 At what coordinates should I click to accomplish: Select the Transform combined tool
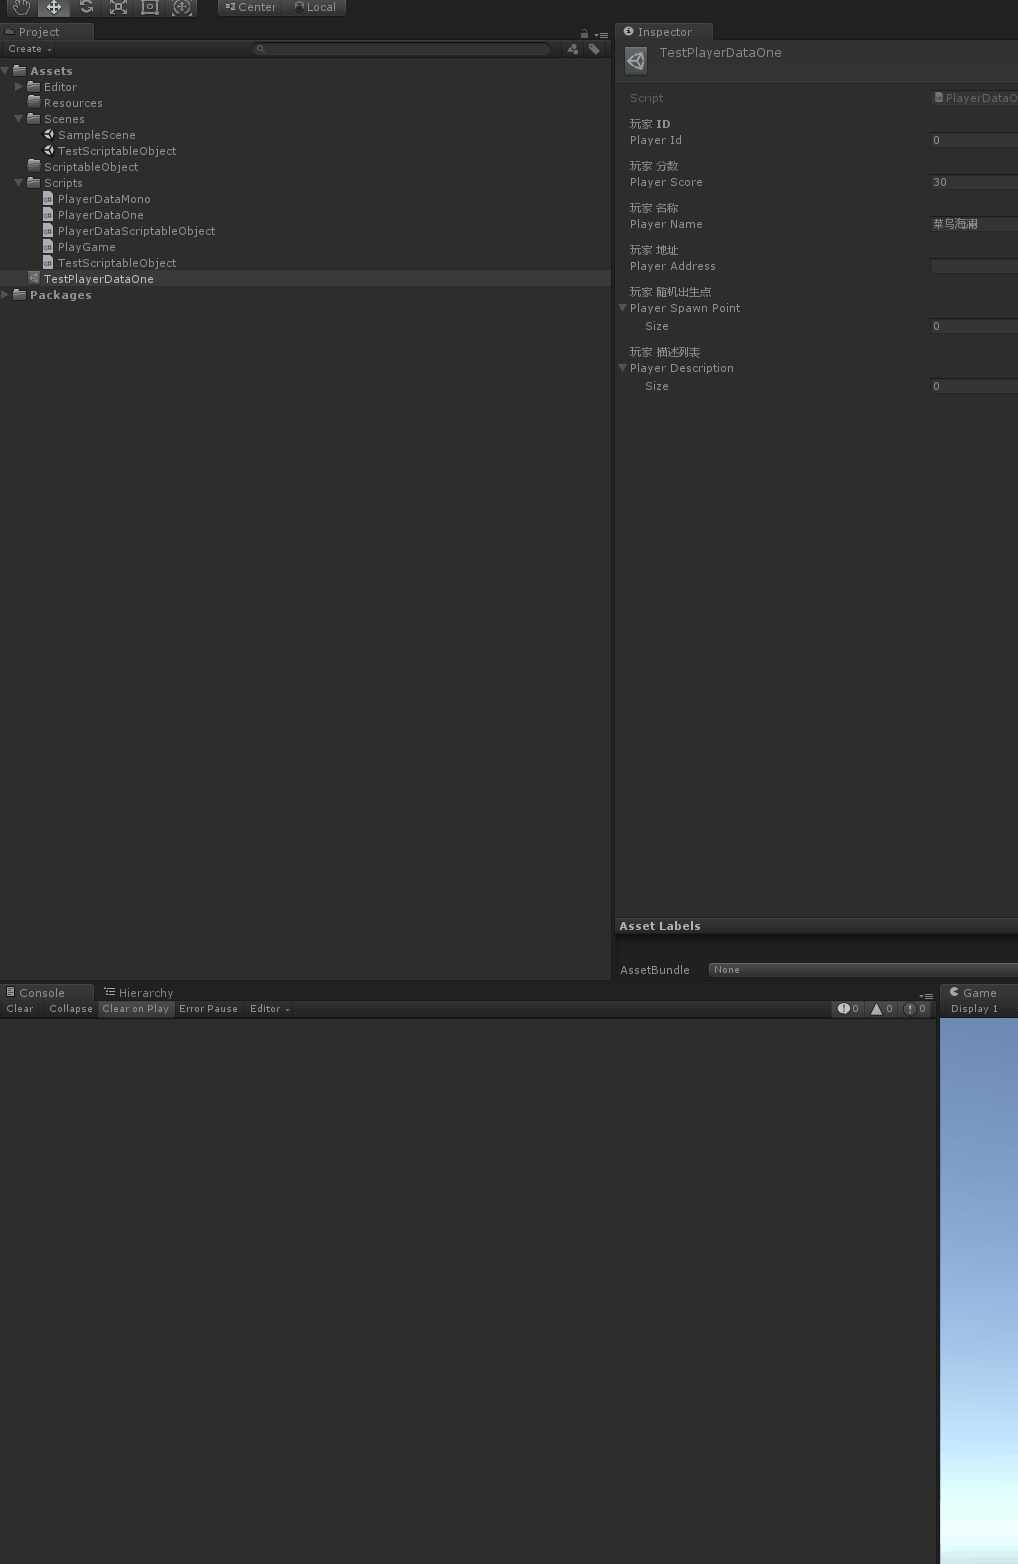(x=182, y=8)
